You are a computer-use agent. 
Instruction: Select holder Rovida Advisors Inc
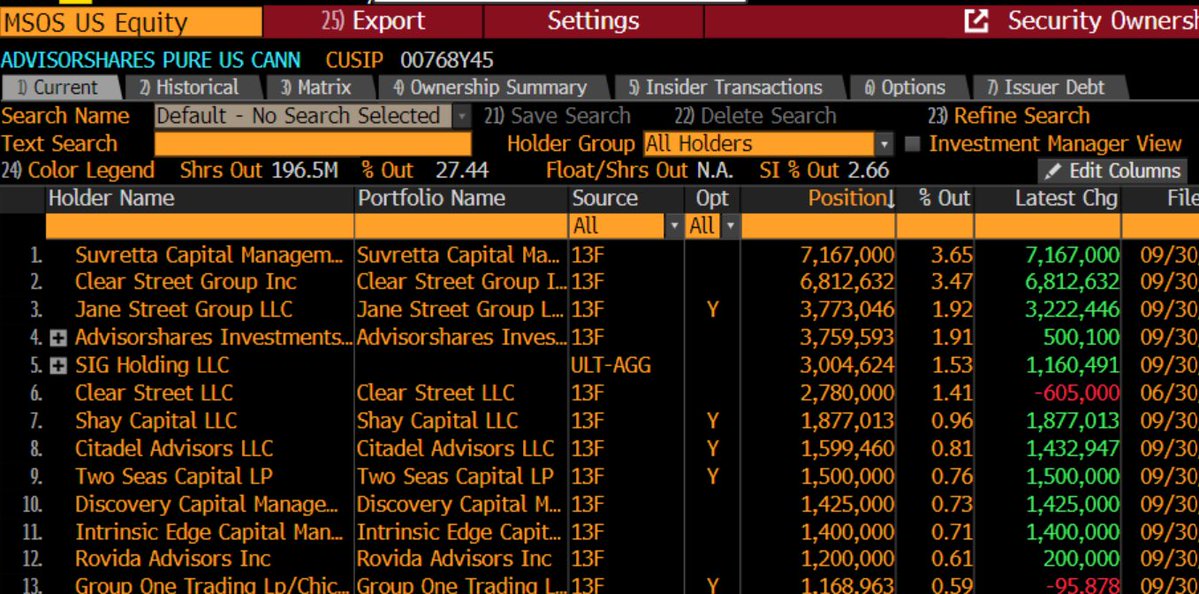pos(173,560)
